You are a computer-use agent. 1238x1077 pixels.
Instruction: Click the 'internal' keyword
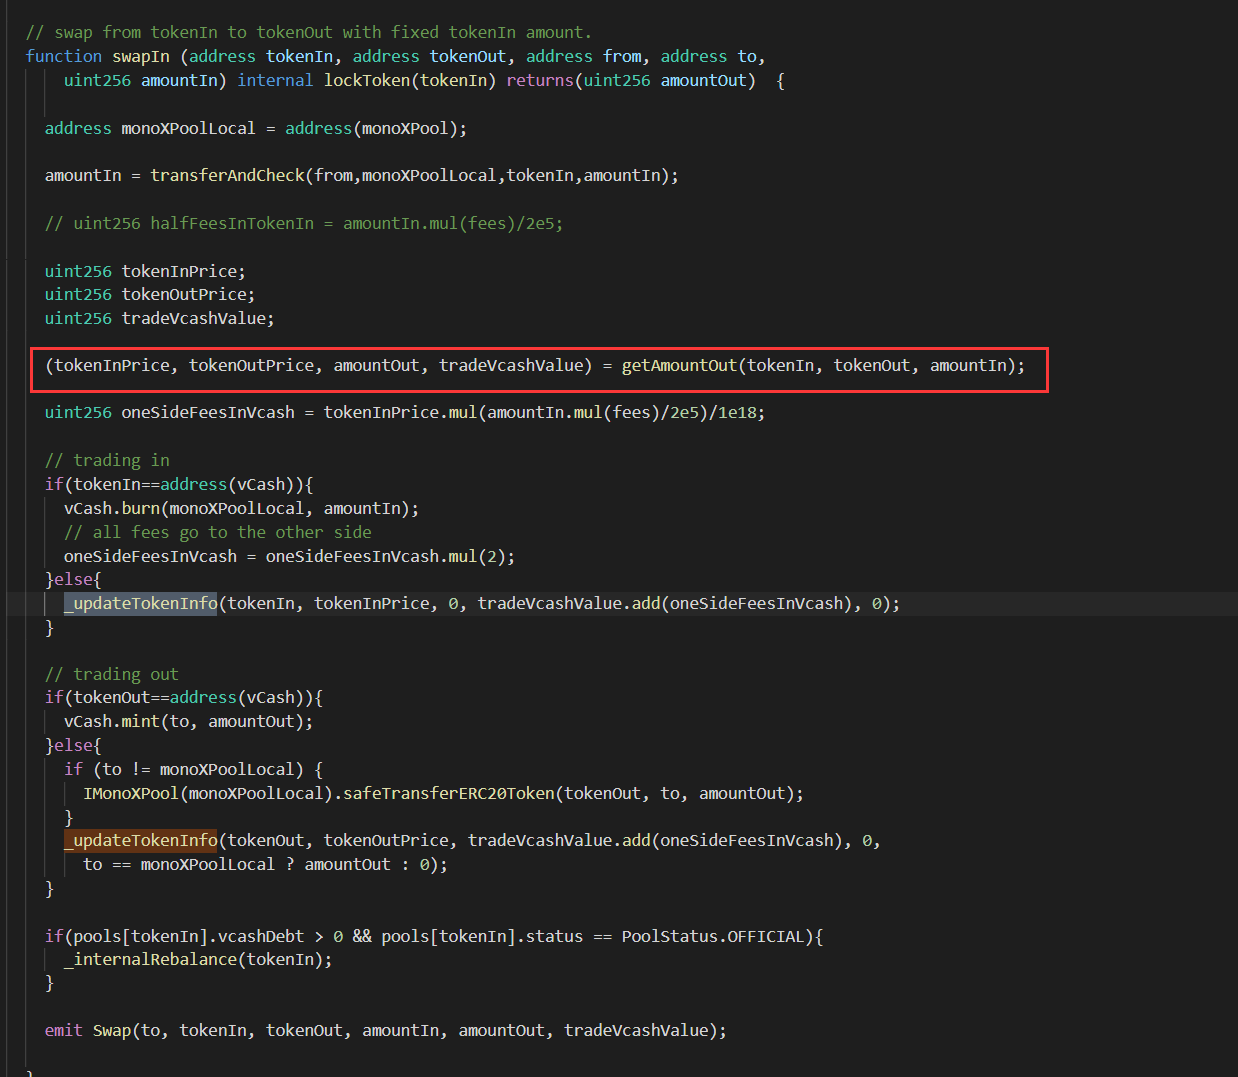(x=275, y=80)
